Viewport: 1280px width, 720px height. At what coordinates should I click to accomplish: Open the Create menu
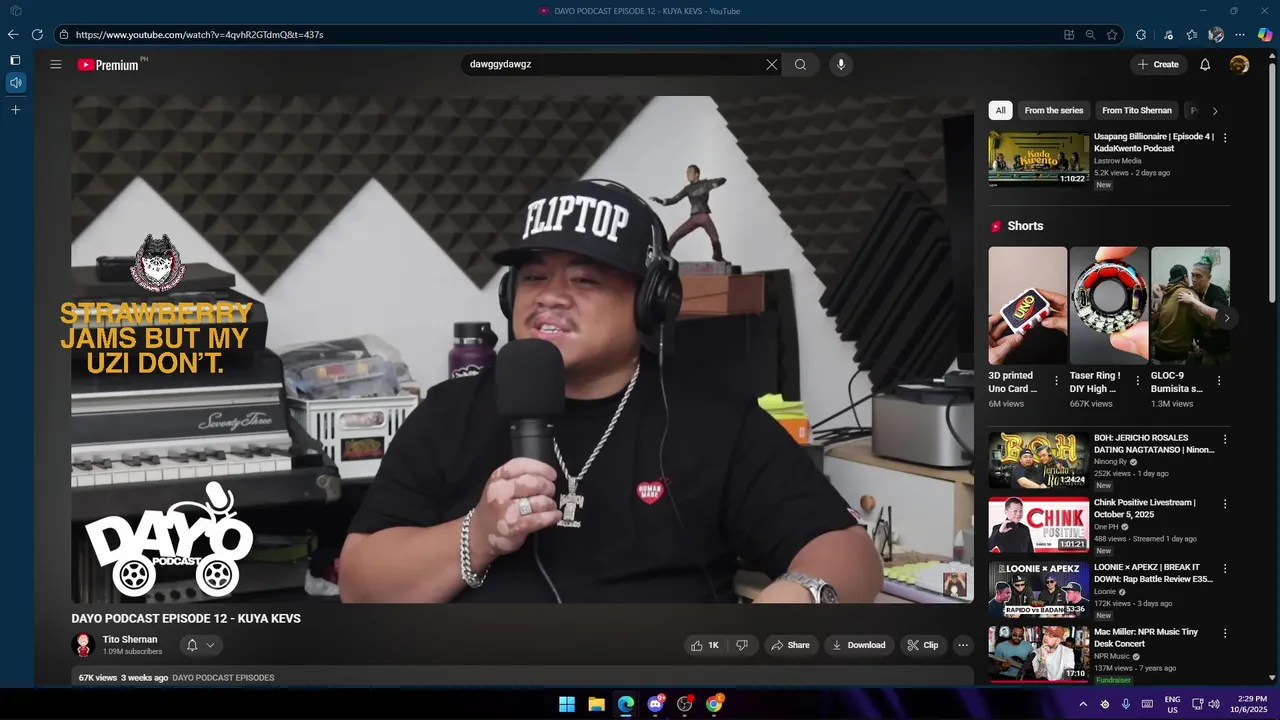click(x=1158, y=64)
